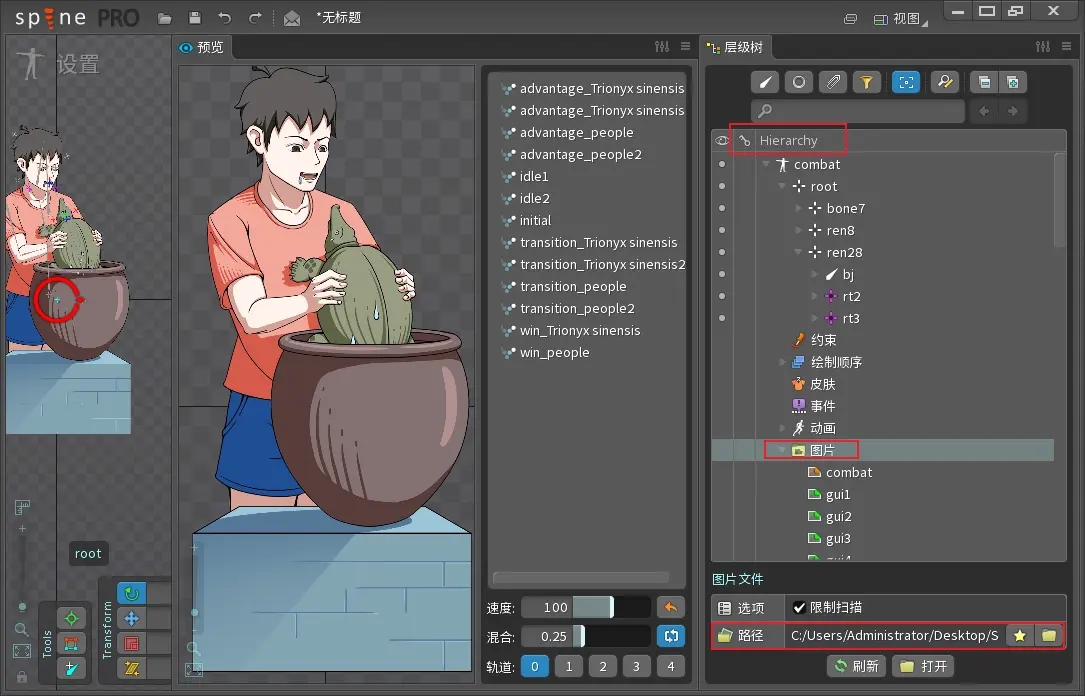Click the 刷新 button
Screen dimensions: 1085x696
click(x=856, y=666)
